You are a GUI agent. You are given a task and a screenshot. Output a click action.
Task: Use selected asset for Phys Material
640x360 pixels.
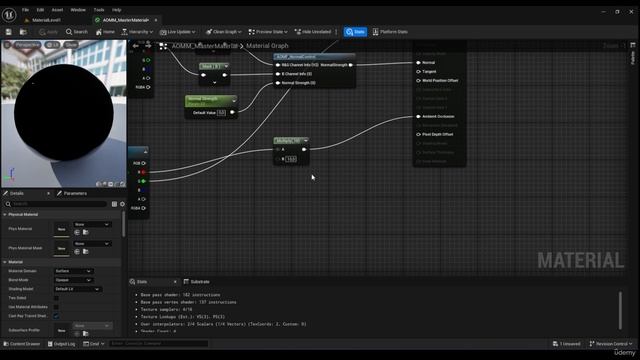coord(77,232)
